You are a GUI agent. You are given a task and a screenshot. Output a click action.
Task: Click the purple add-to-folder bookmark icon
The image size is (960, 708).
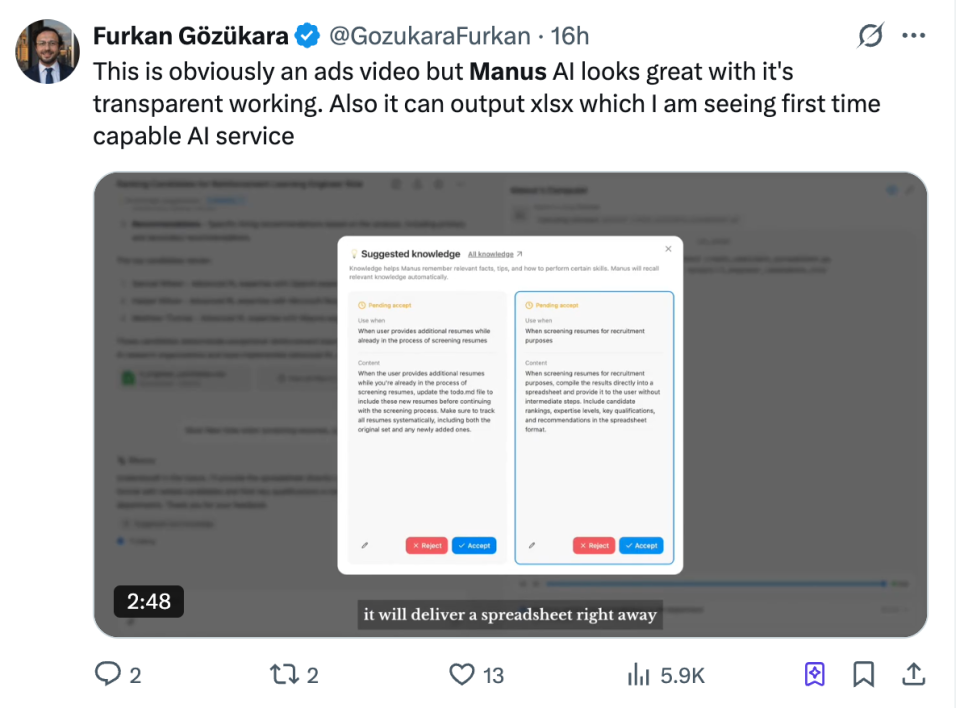814,675
